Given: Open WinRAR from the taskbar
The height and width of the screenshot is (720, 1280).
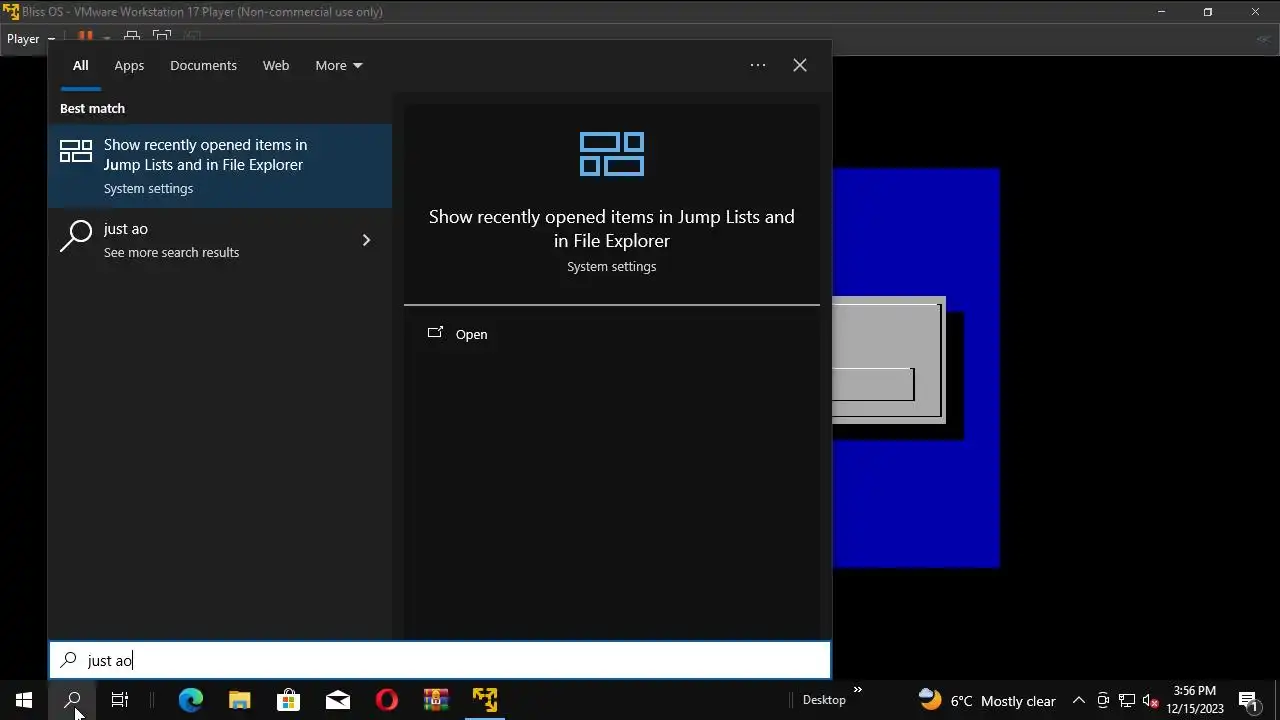Looking at the screenshot, I should (436, 700).
